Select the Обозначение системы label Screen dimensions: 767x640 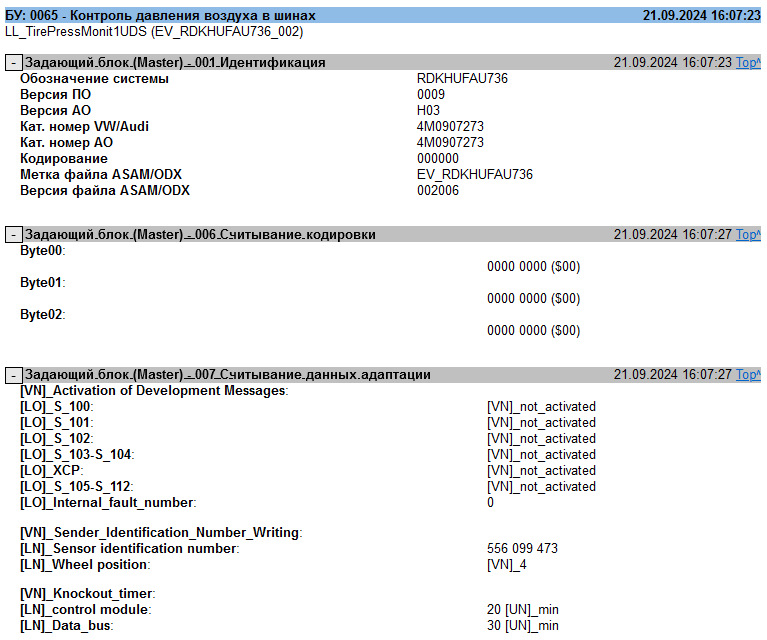(94, 78)
